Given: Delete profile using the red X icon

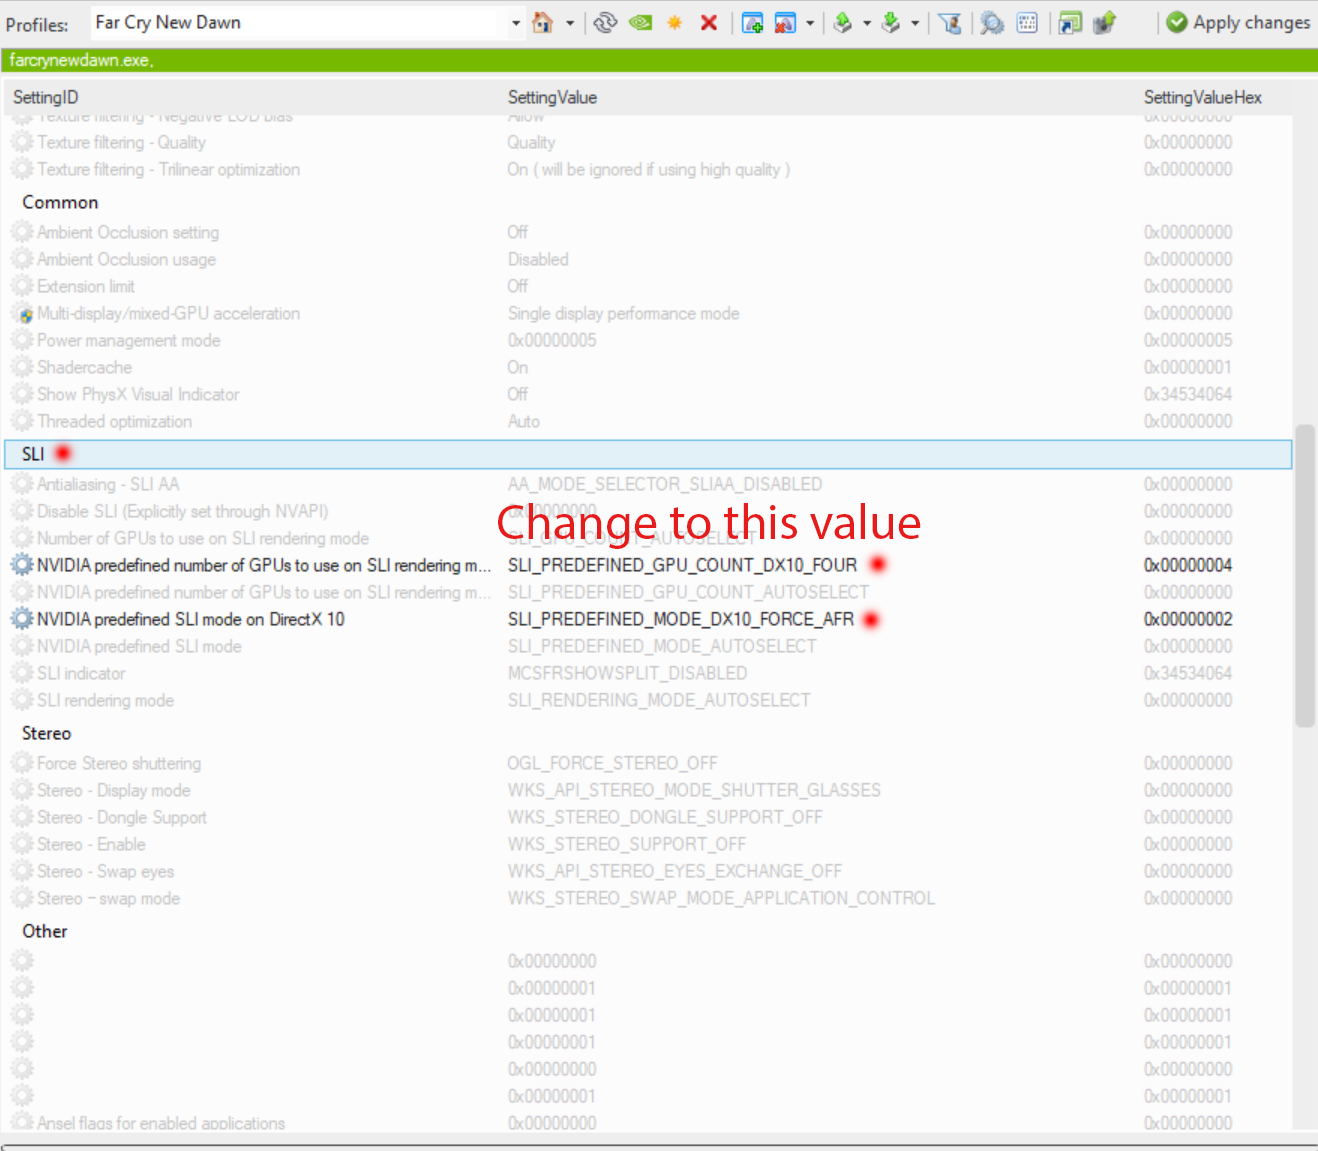Looking at the screenshot, I should [x=709, y=22].
